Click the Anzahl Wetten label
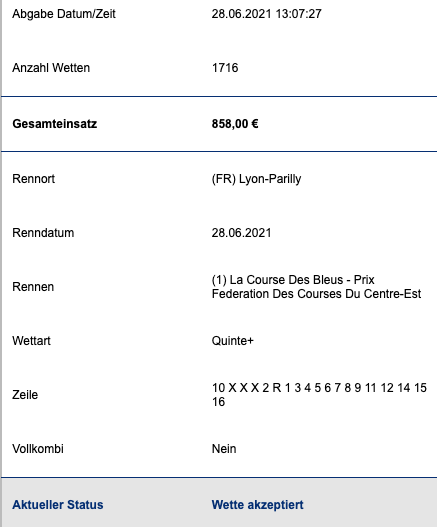The image size is (437, 527). [51, 68]
